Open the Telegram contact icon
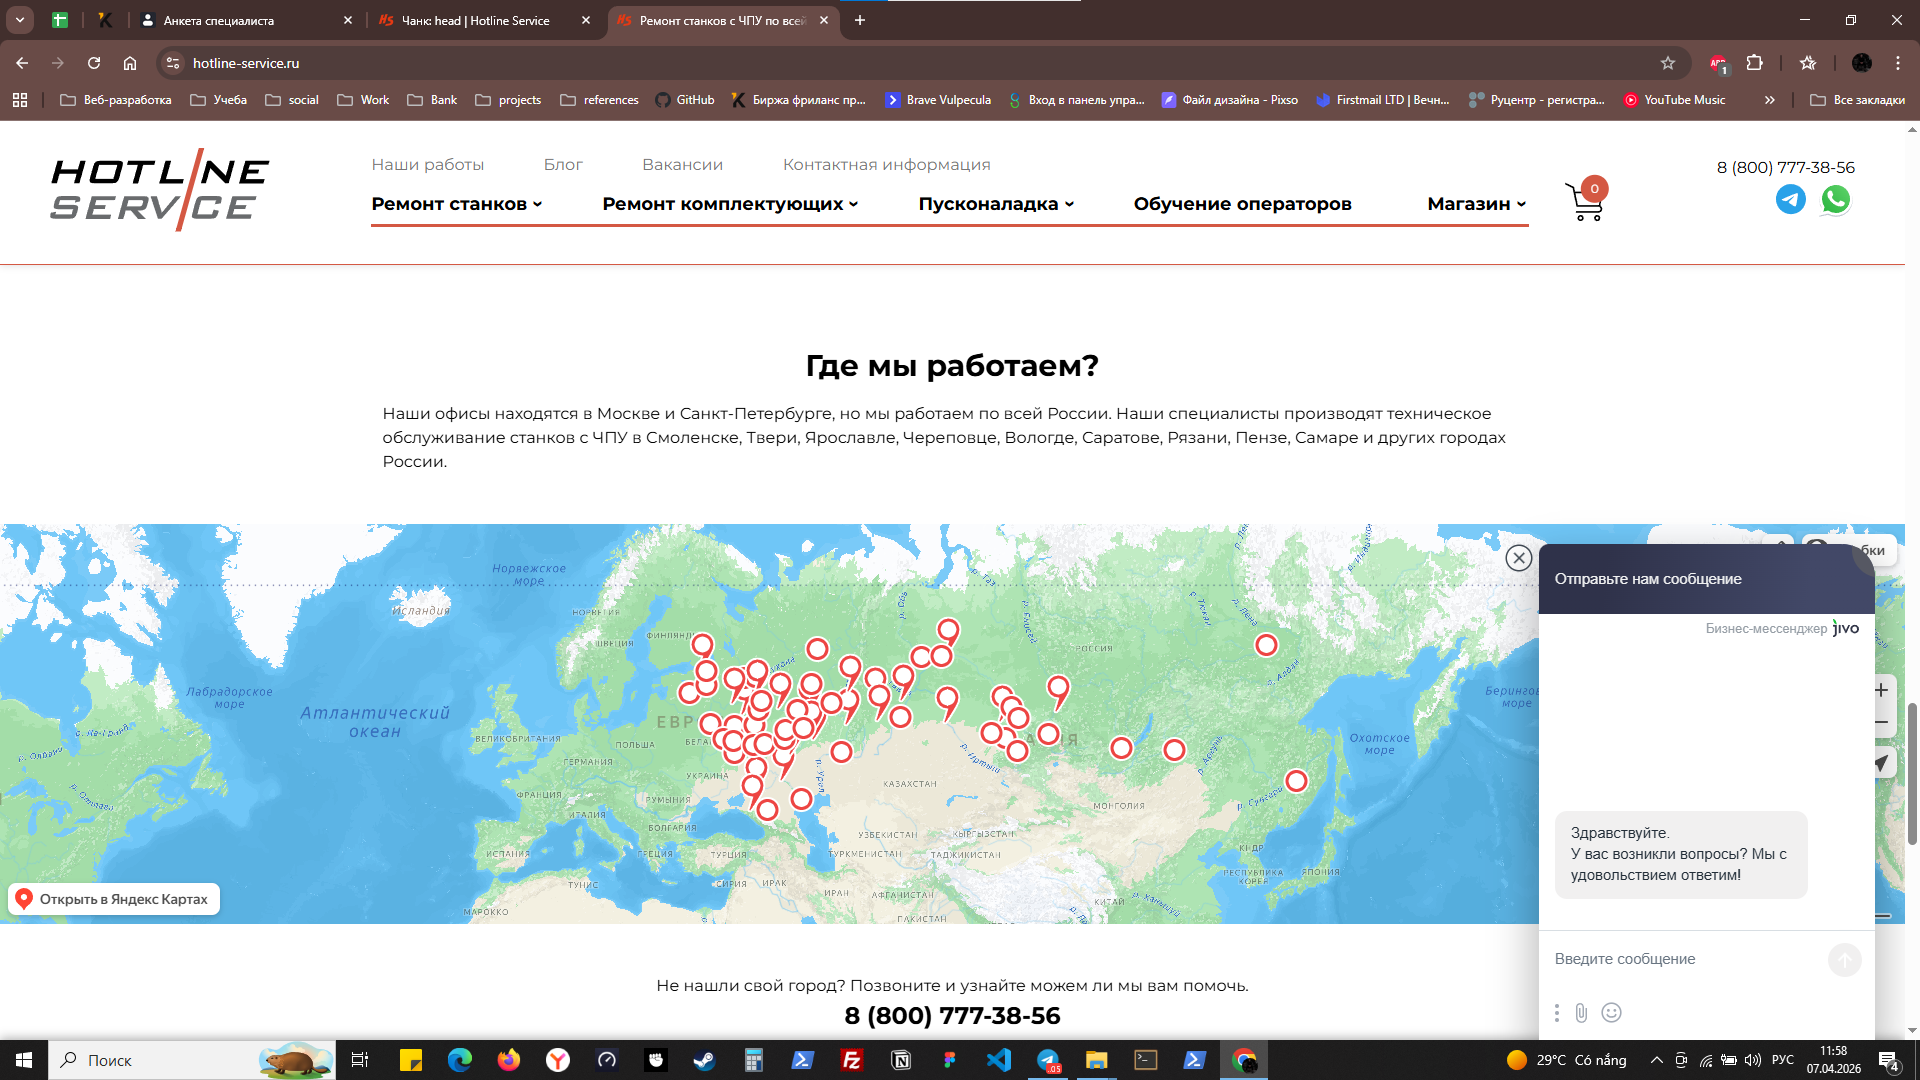Screen dimensions: 1920x1080 coord(1790,200)
